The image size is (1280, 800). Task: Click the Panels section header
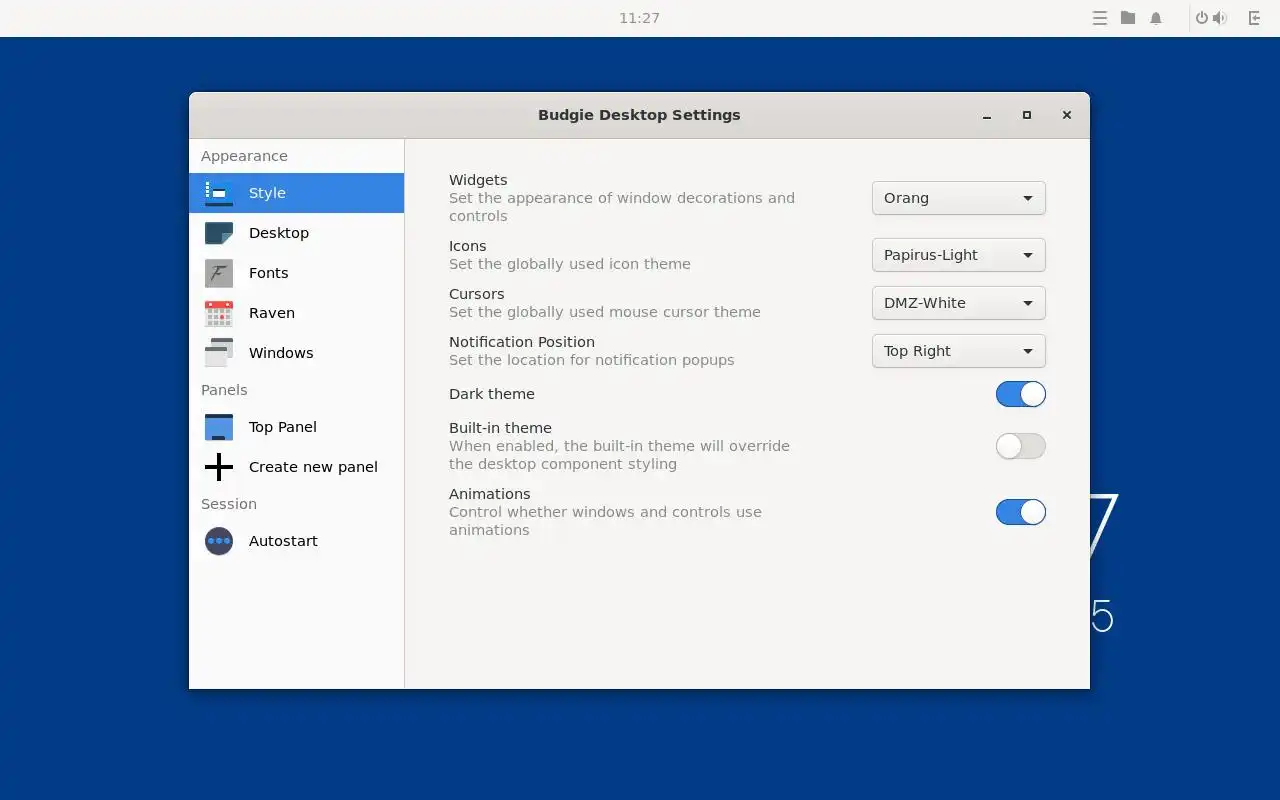[x=224, y=390]
